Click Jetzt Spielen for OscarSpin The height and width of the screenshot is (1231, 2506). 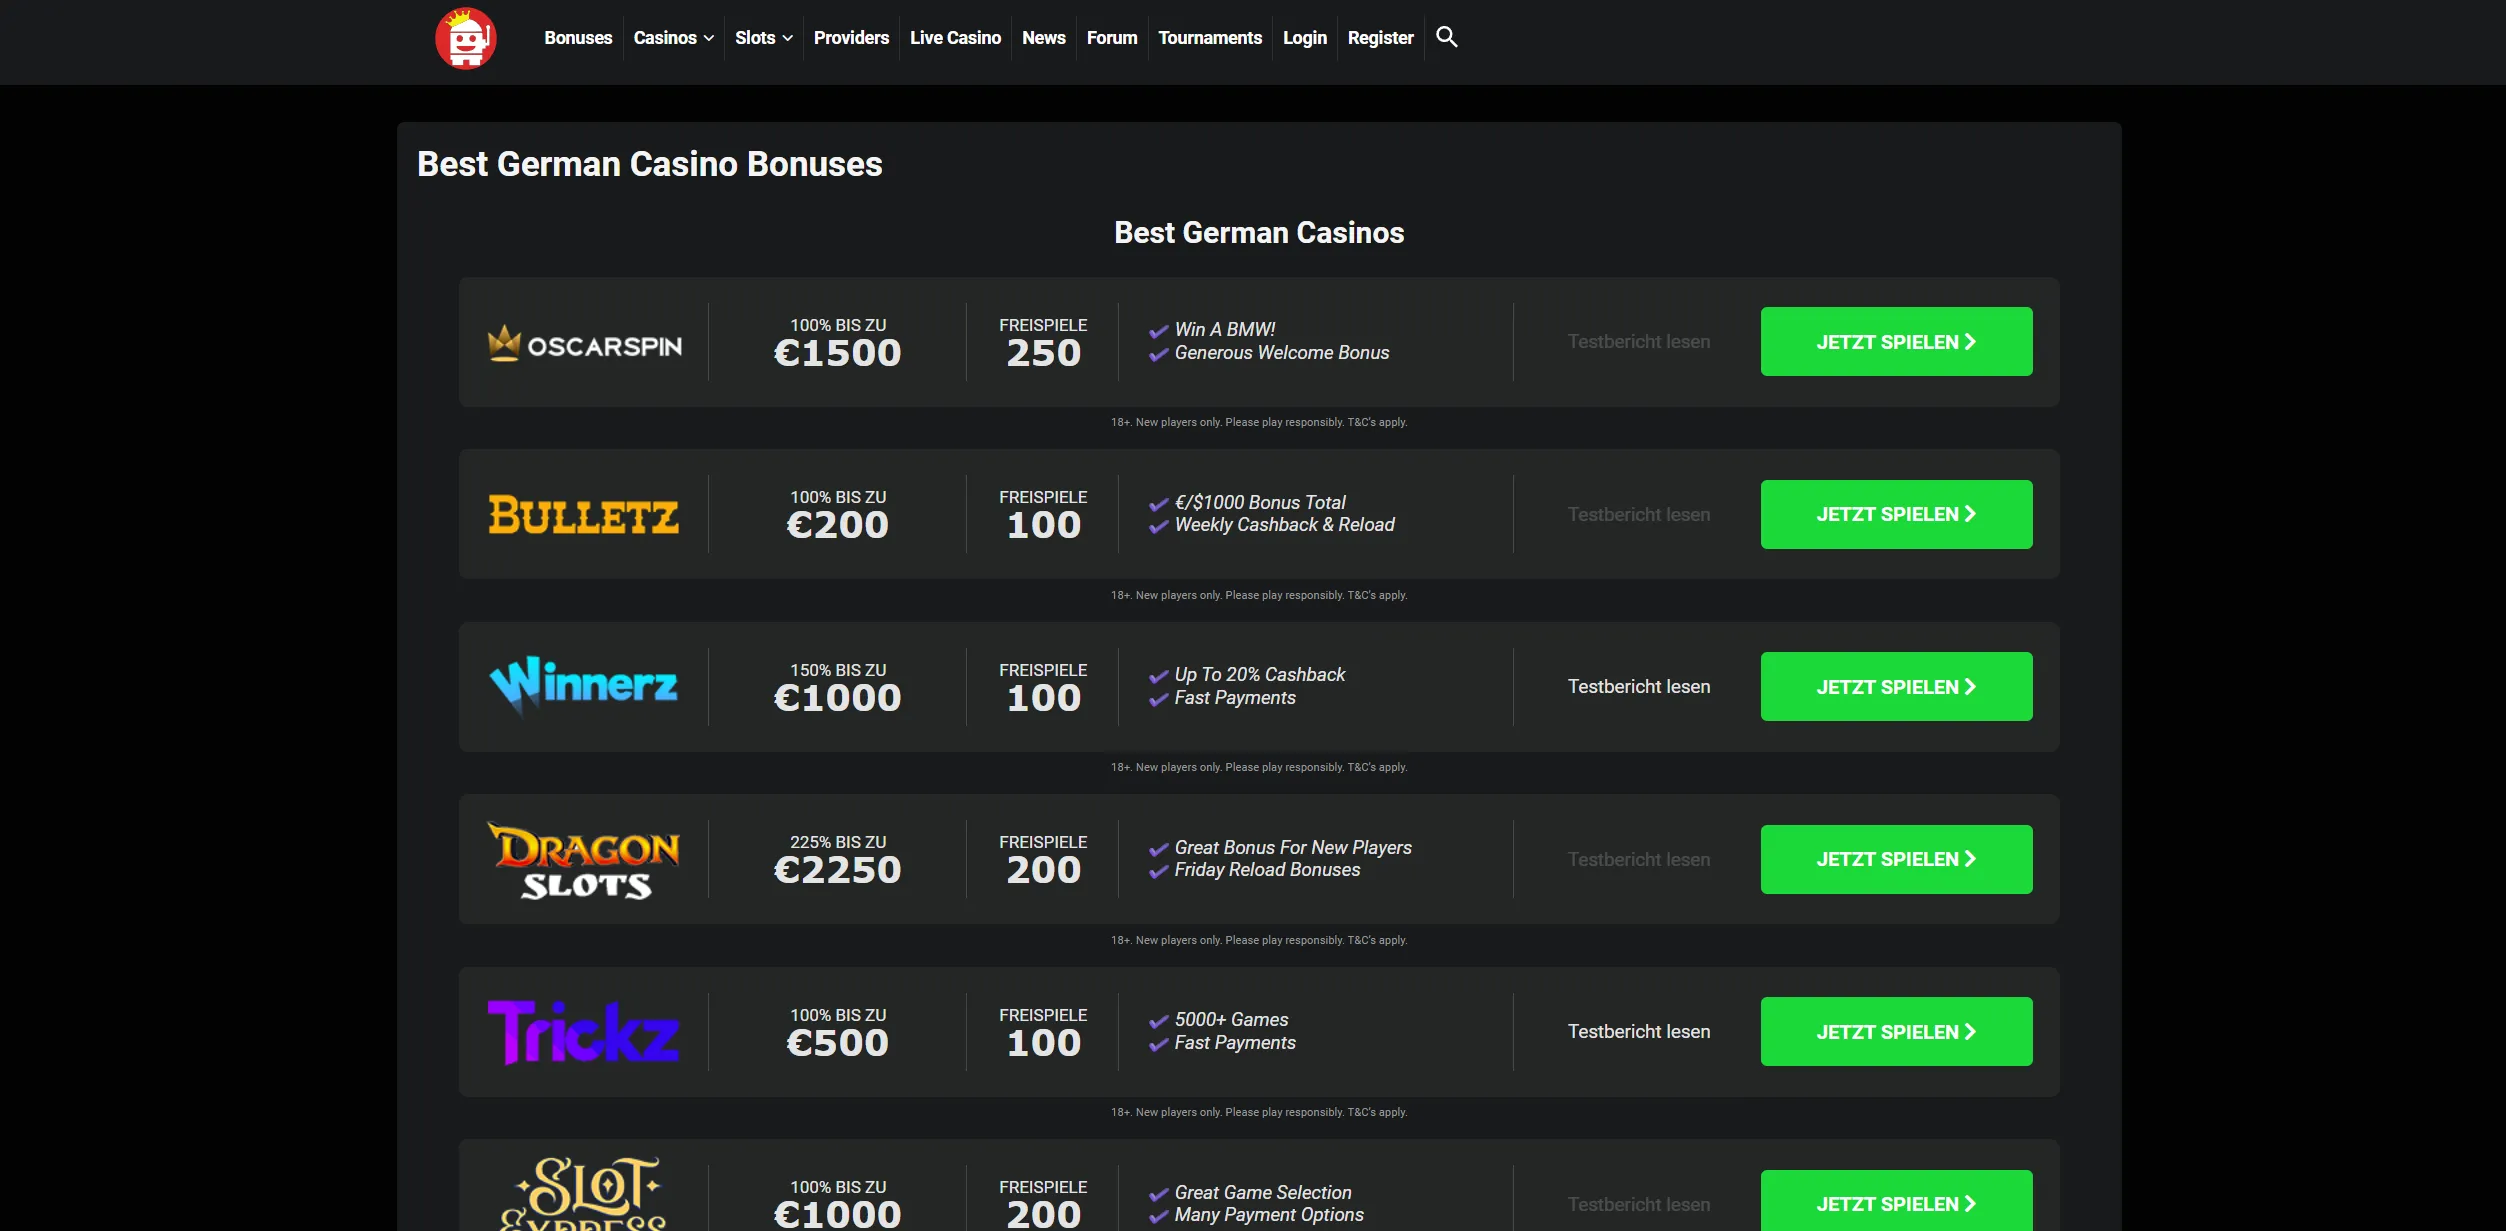tap(1896, 342)
